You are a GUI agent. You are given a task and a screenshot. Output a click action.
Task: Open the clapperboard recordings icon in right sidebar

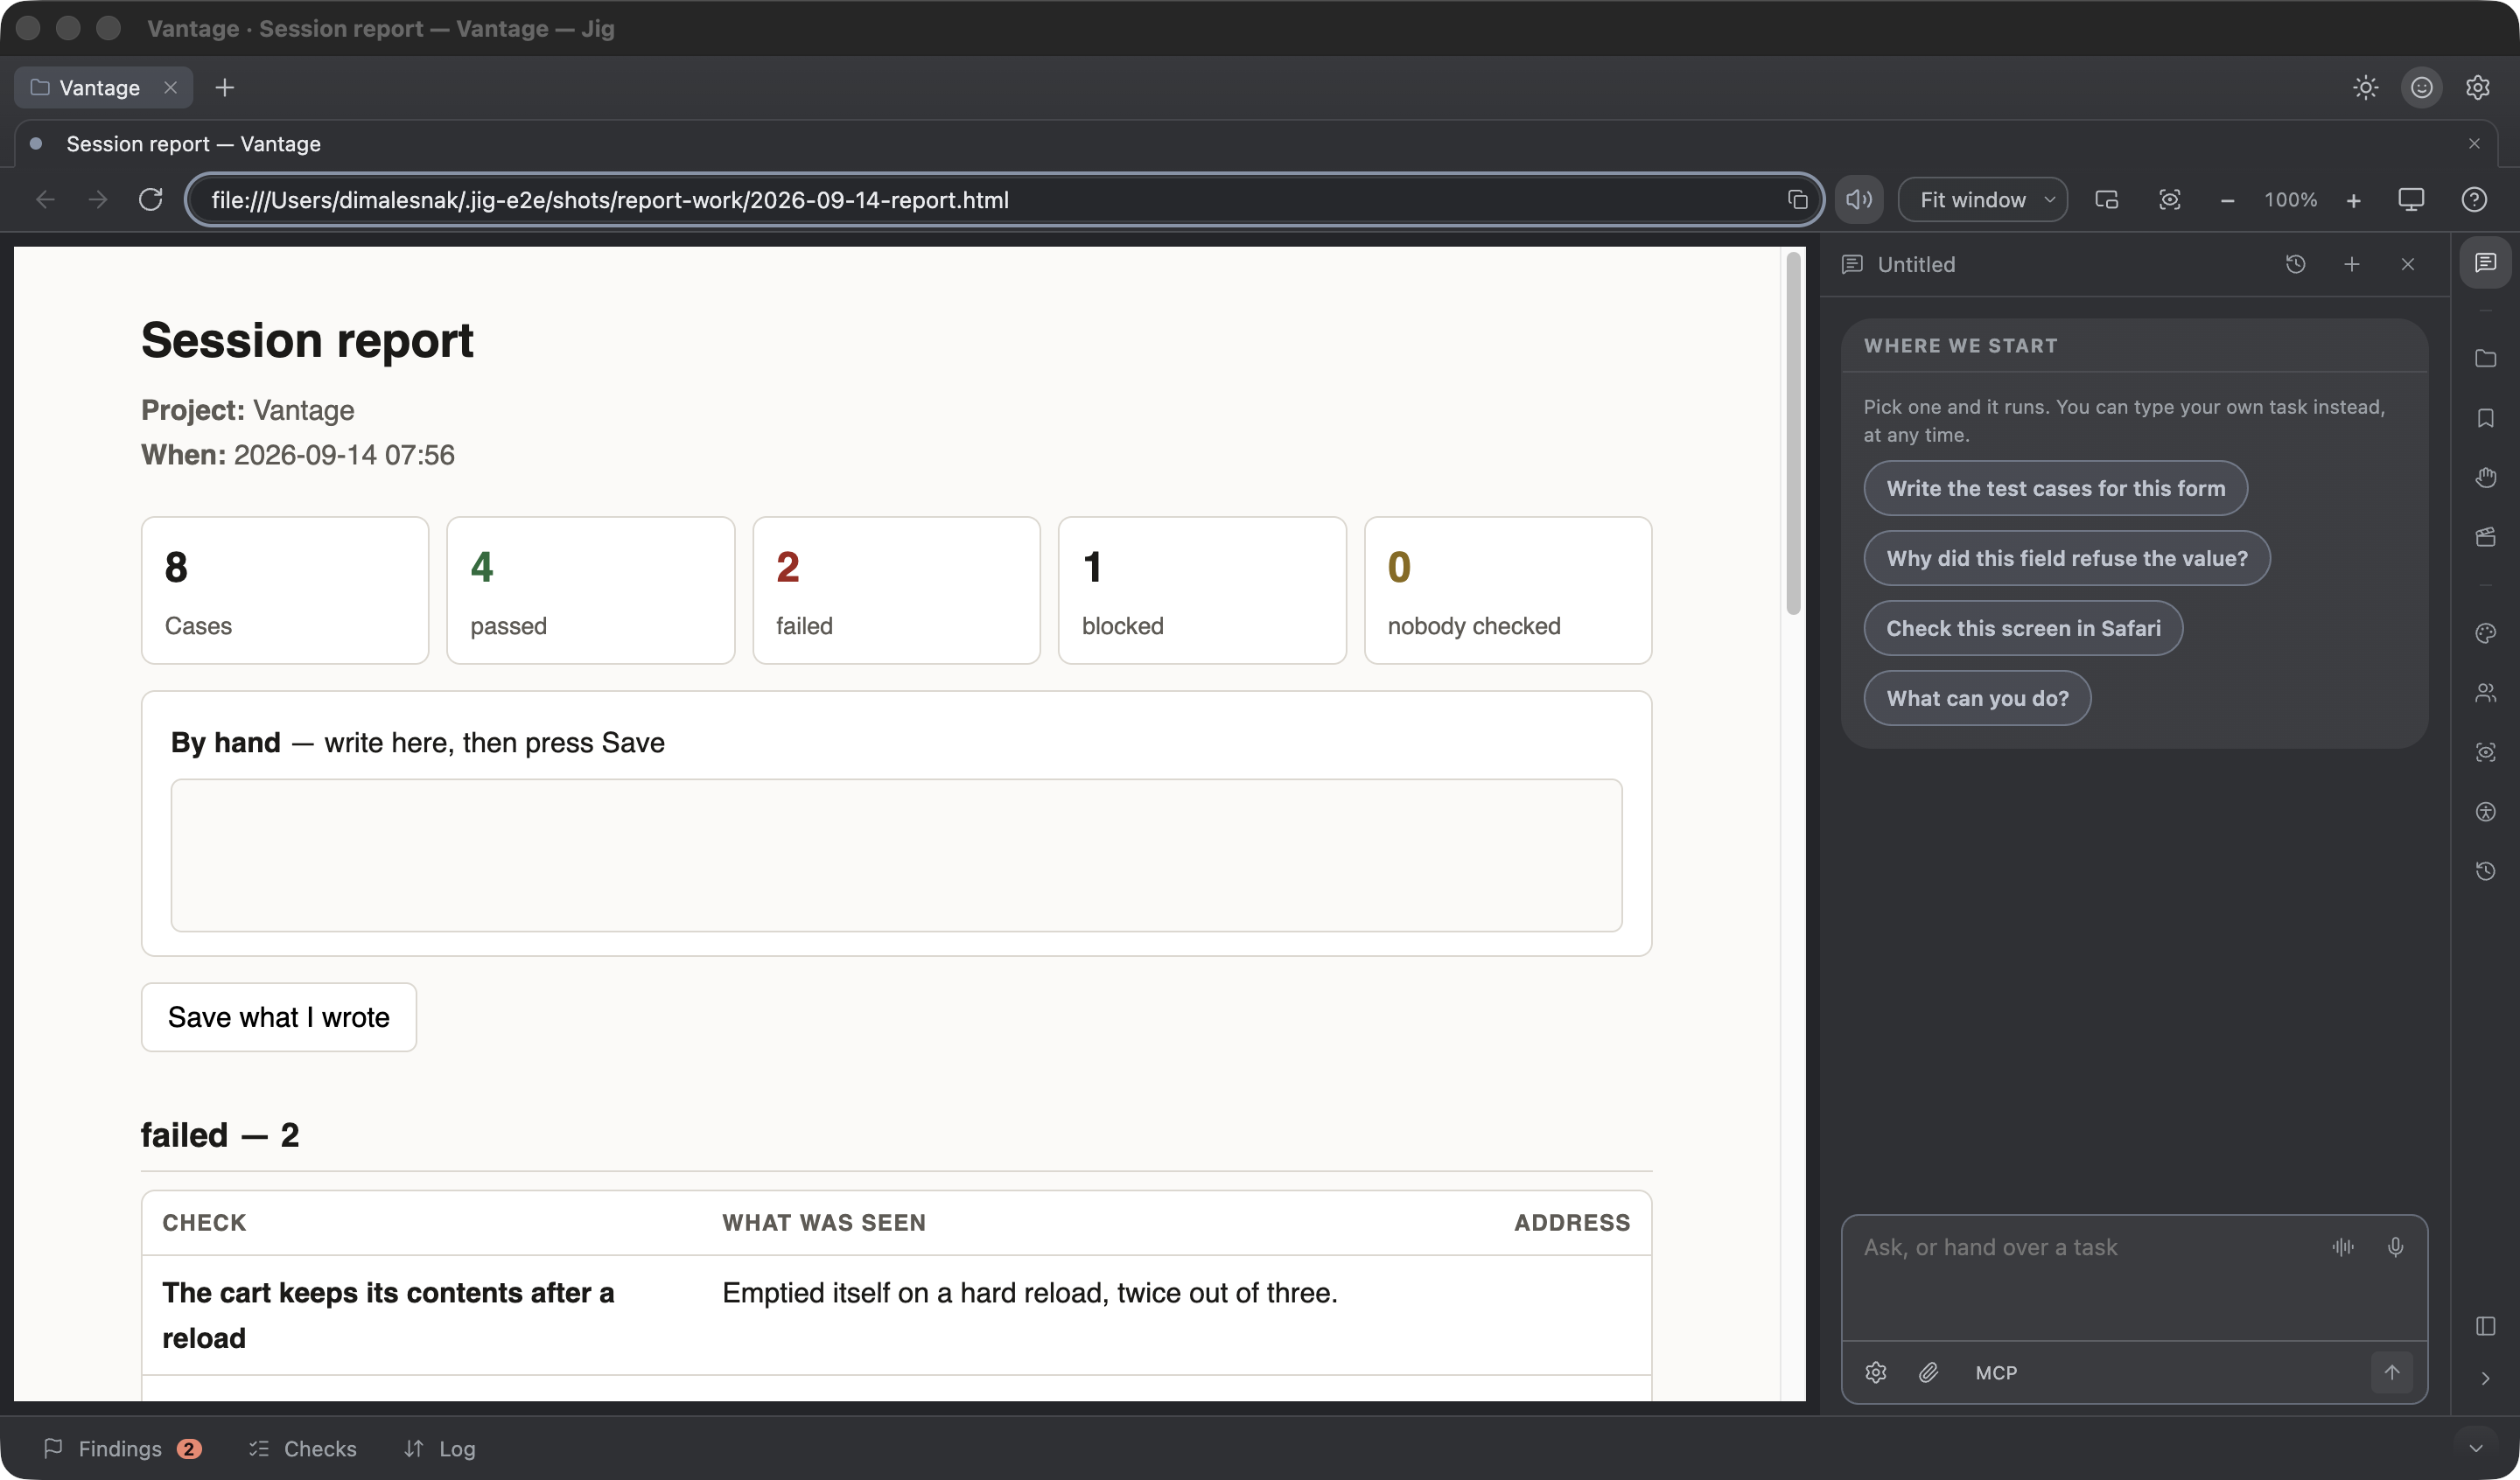point(2485,537)
